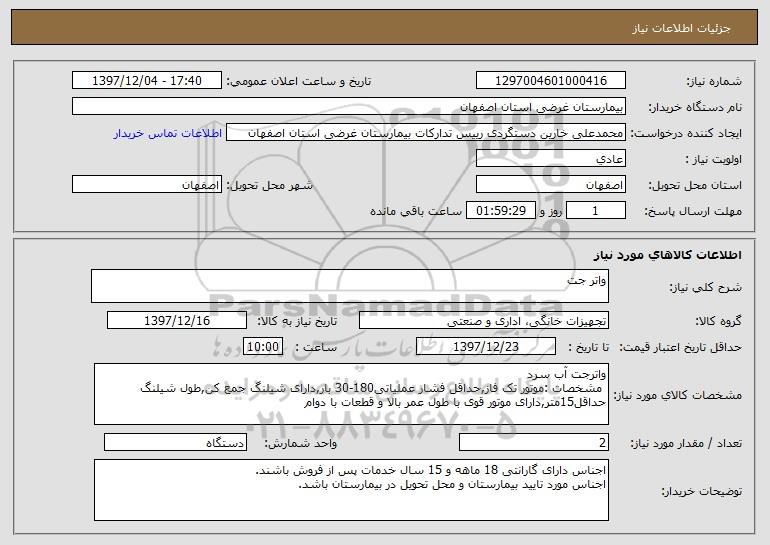Click the label ایجاد کننده درخواست
Screen dimensions: 770x545
(686, 133)
